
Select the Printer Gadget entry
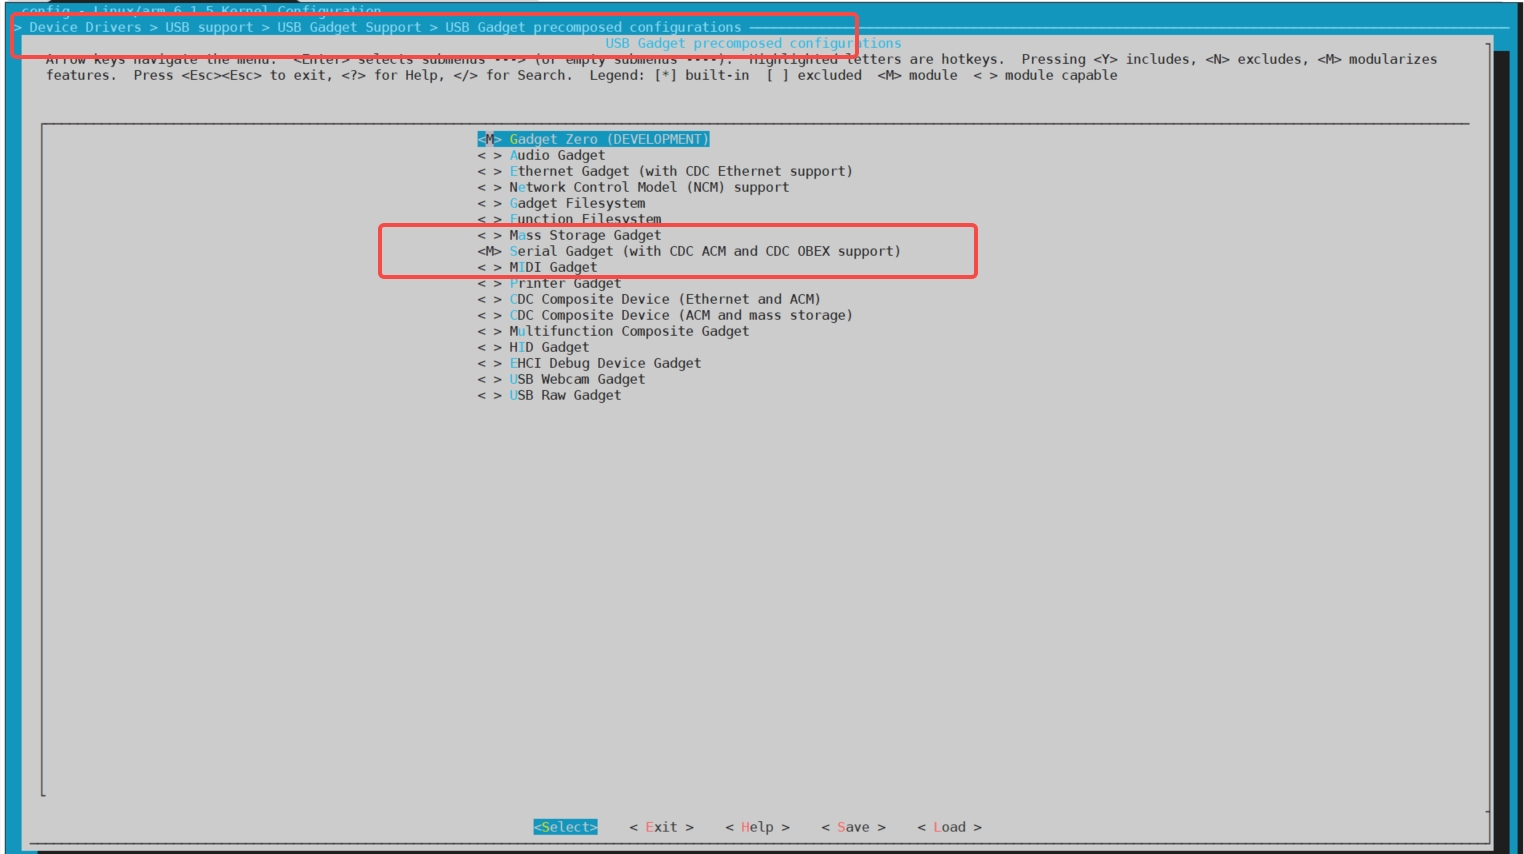coord(565,283)
